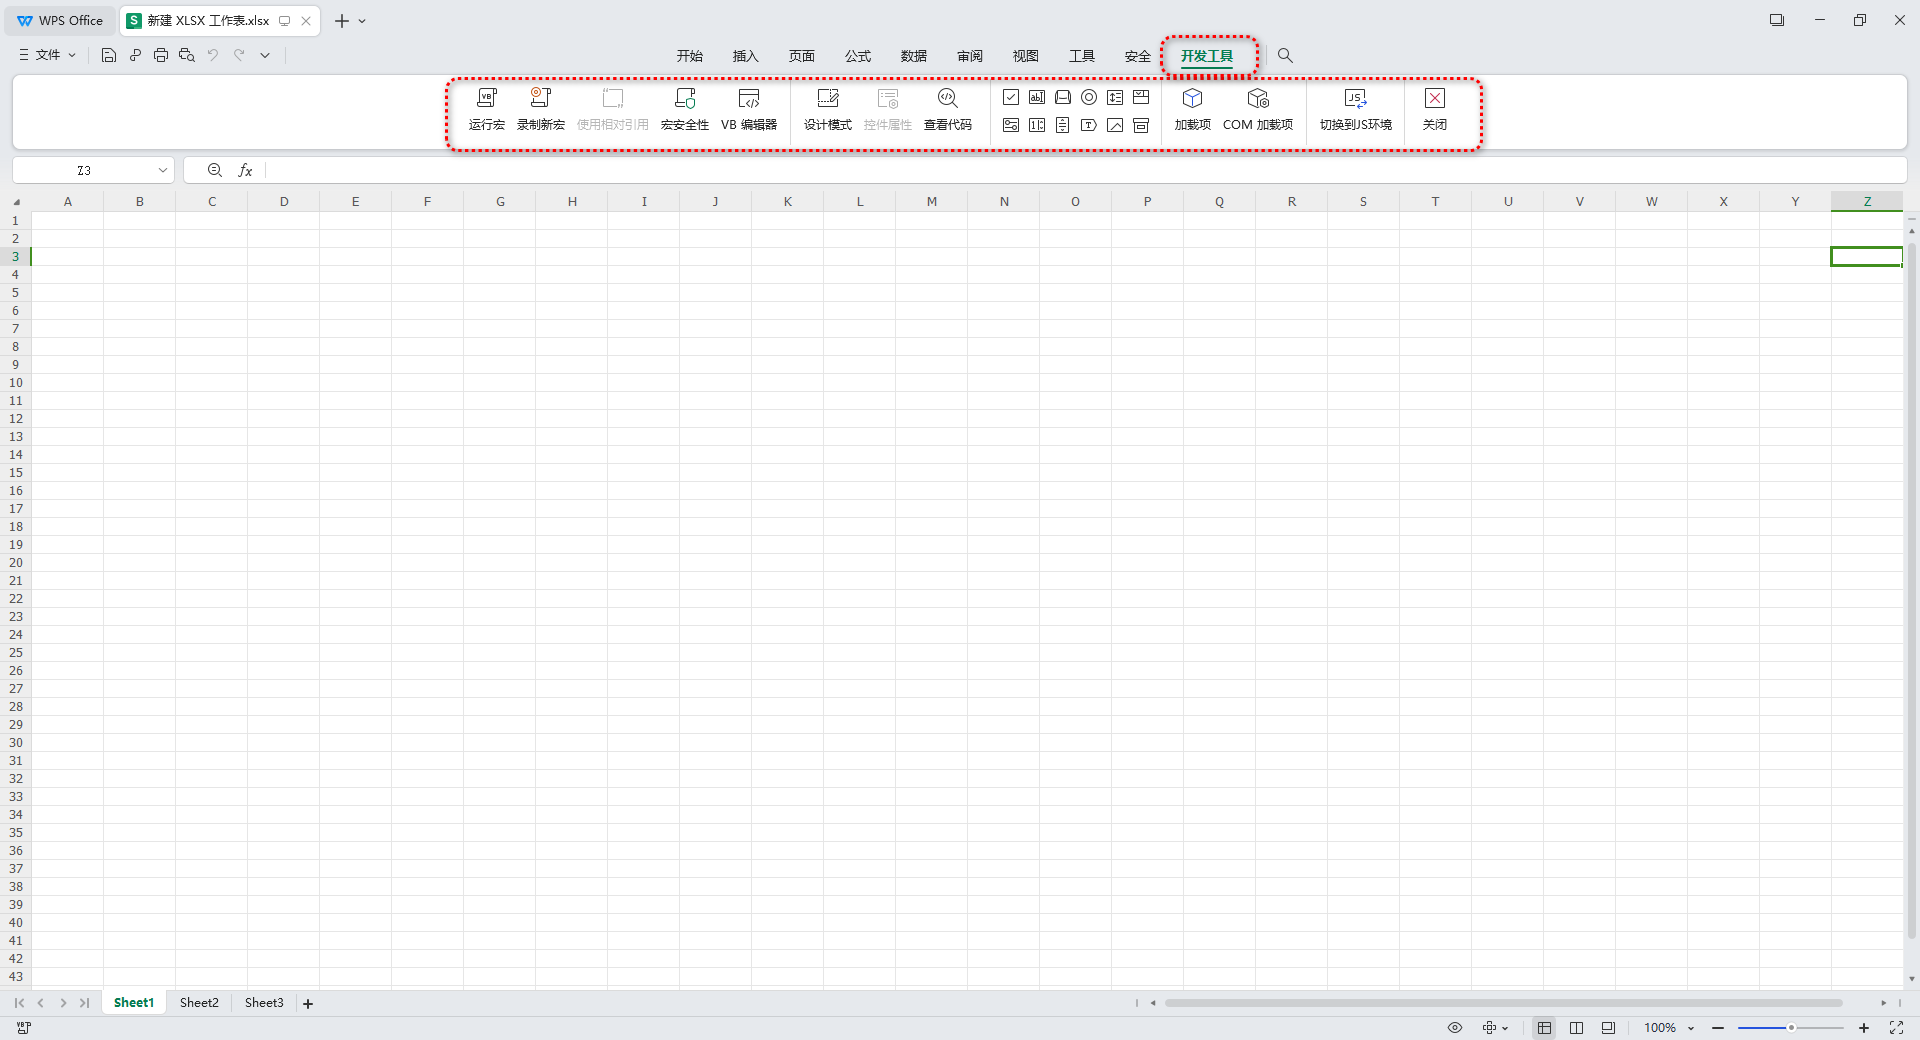This screenshot has width=1920, height=1040.
Task: Open the VB Editor (VB 编辑器)
Action: 748,108
